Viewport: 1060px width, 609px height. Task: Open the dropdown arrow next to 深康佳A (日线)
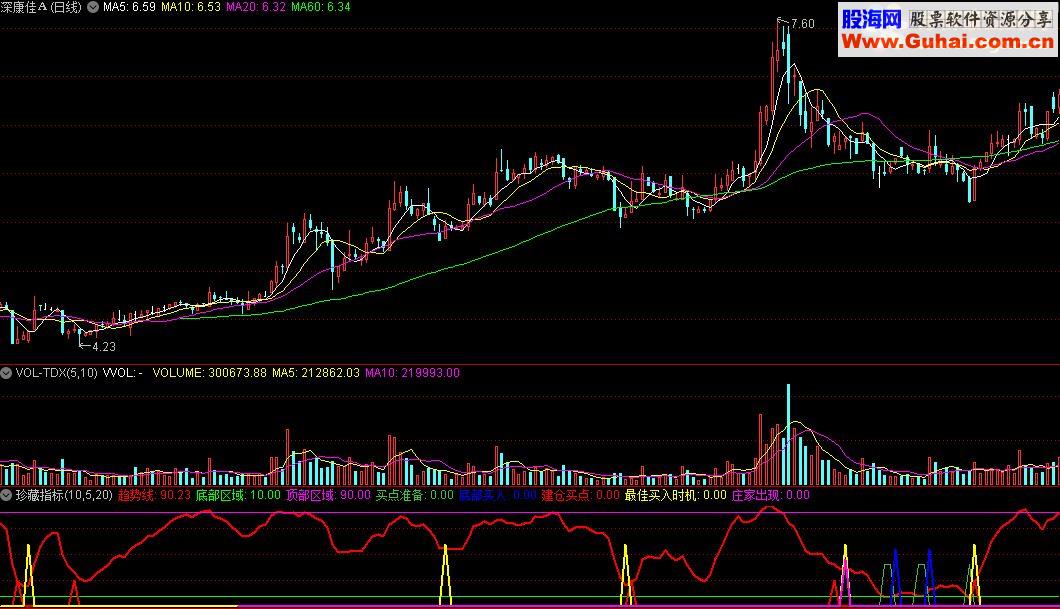pyautogui.click(x=93, y=7)
